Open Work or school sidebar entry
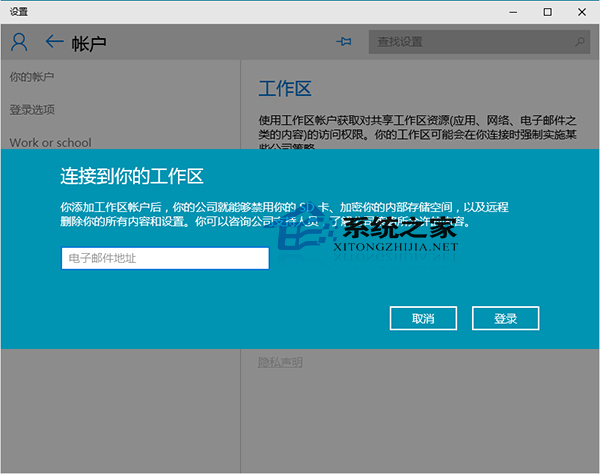Viewport: 600px width, 474px height. tap(50, 143)
